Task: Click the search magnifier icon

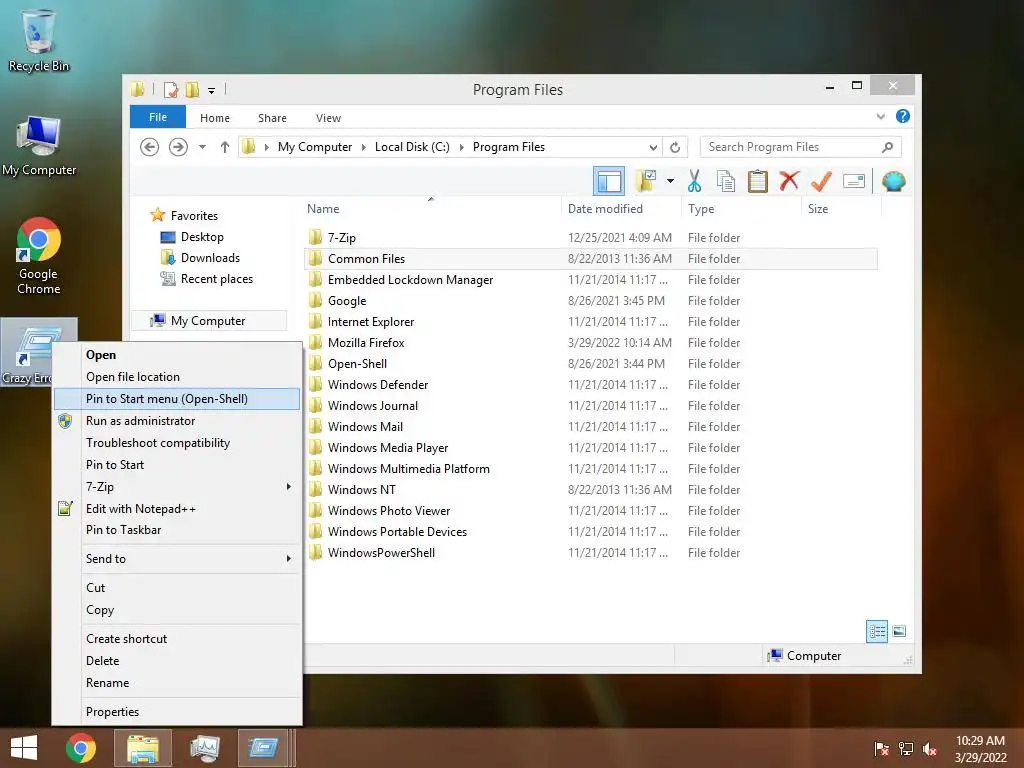Action: pos(887,147)
